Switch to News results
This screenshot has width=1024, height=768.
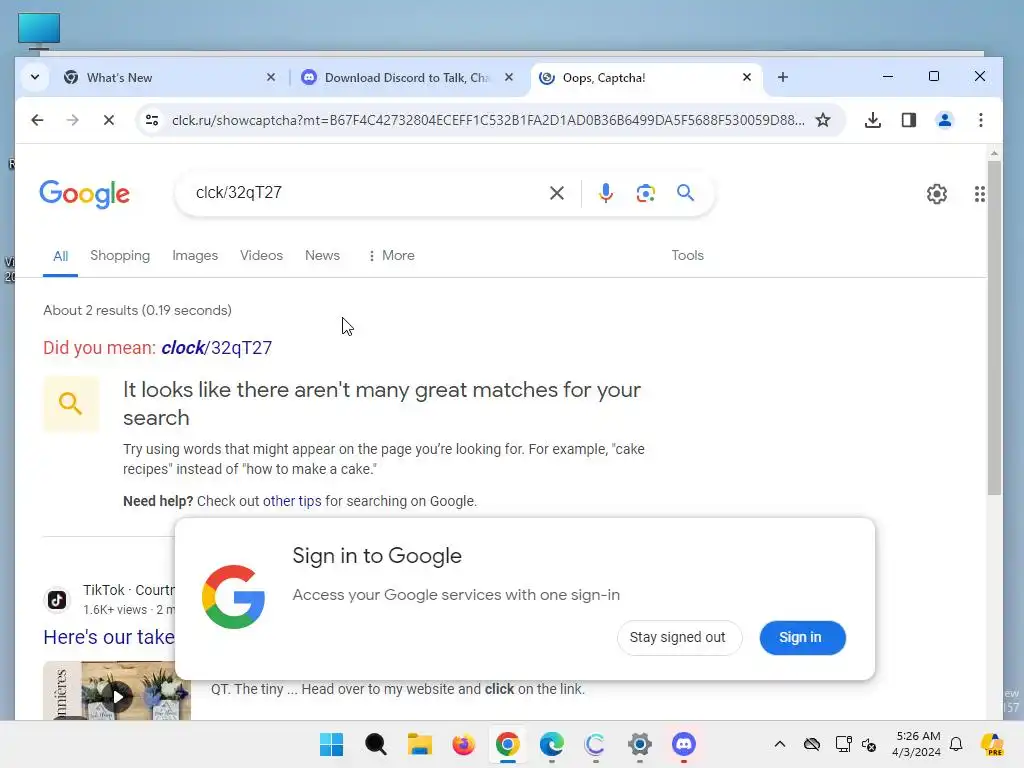(x=323, y=255)
